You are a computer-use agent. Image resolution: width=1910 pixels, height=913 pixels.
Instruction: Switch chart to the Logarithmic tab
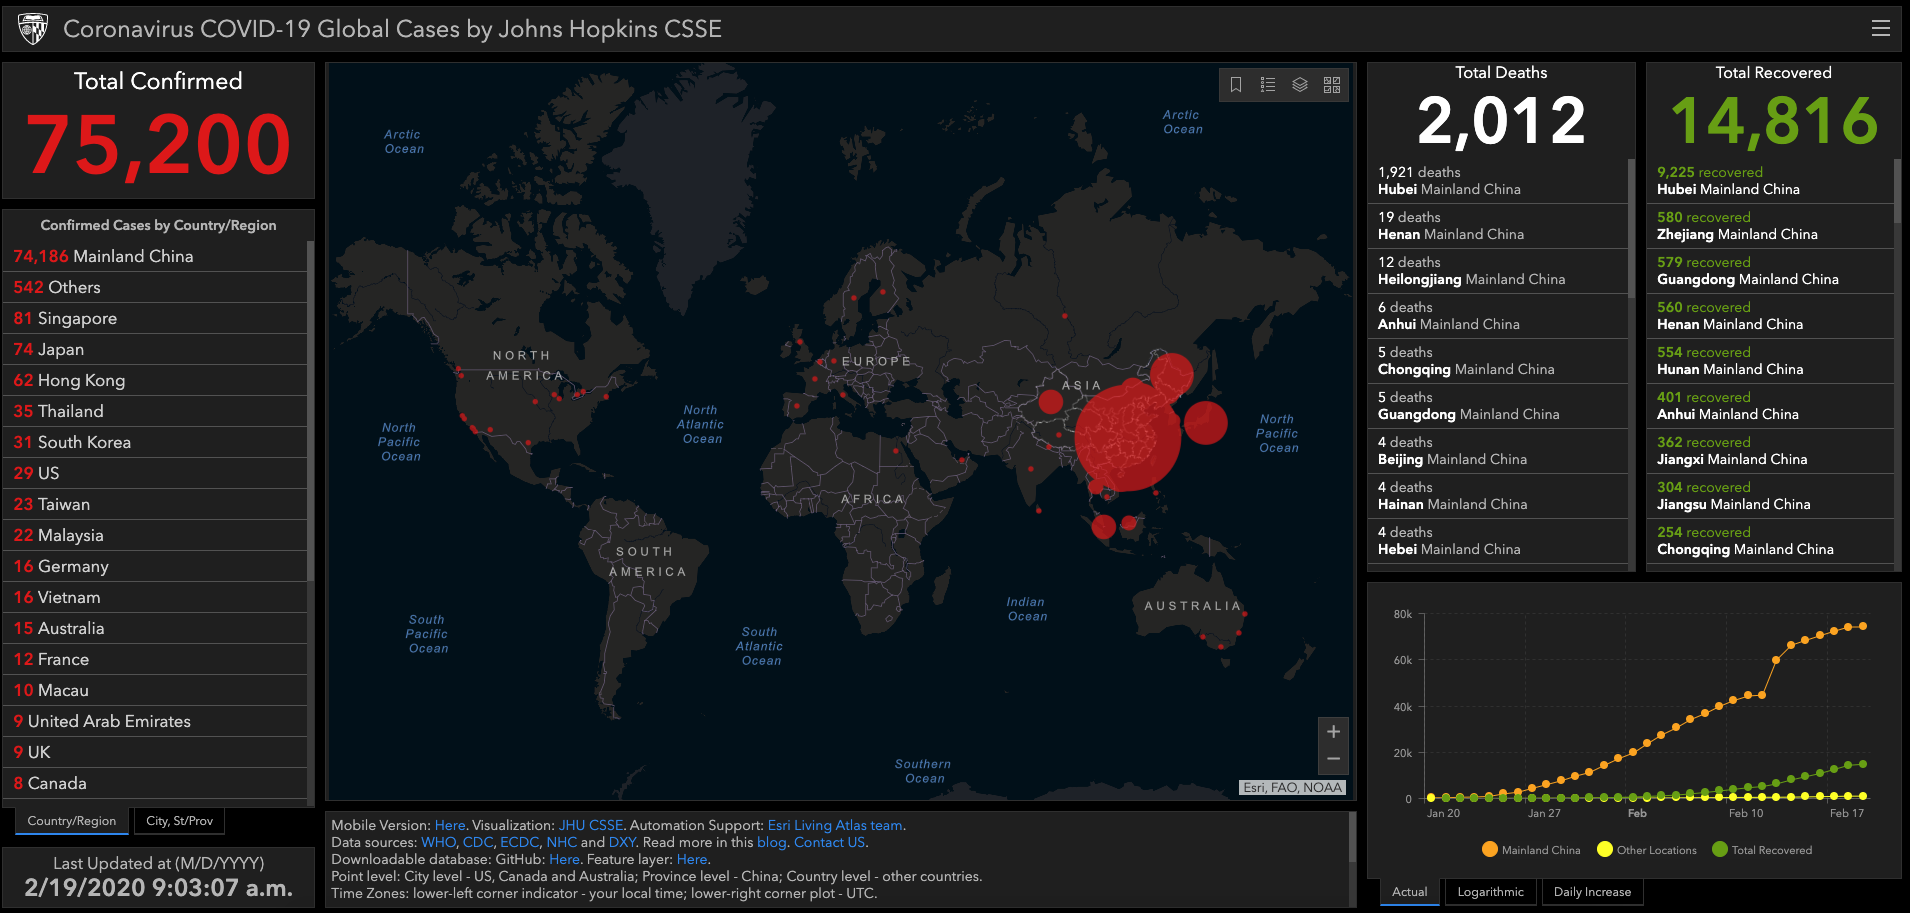pos(1490,892)
